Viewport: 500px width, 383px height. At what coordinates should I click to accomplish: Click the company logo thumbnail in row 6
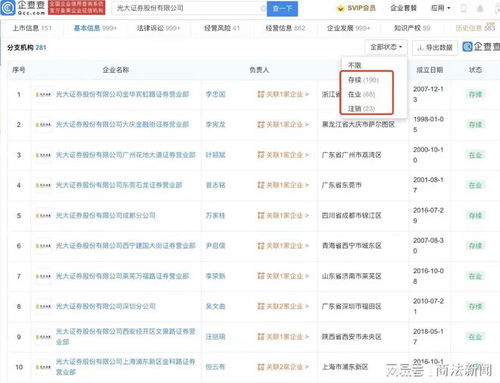tap(43, 246)
